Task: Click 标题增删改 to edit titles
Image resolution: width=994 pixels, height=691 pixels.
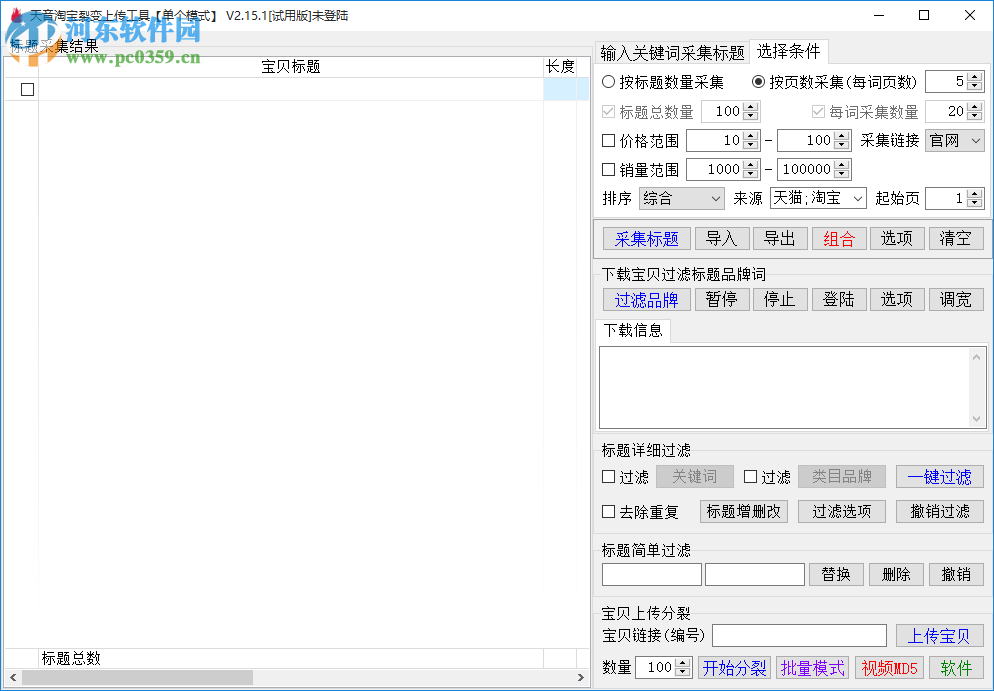Action: click(x=743, y=511)
